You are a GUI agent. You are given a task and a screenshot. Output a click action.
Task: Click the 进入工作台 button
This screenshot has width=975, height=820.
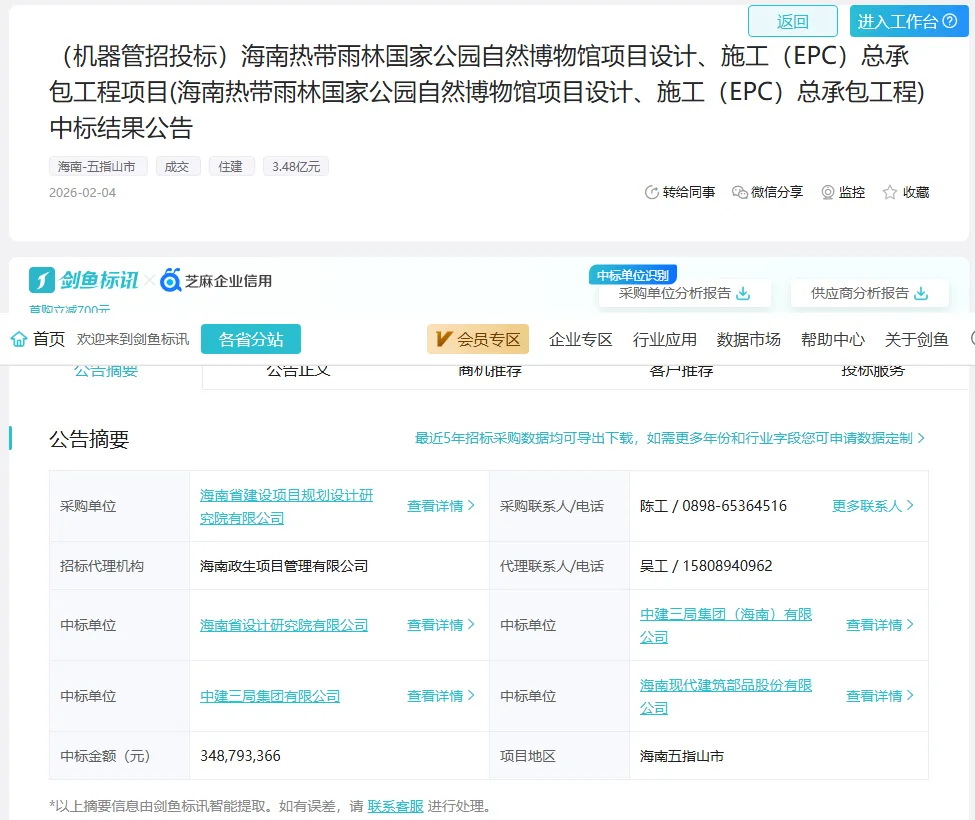point(907,21)
